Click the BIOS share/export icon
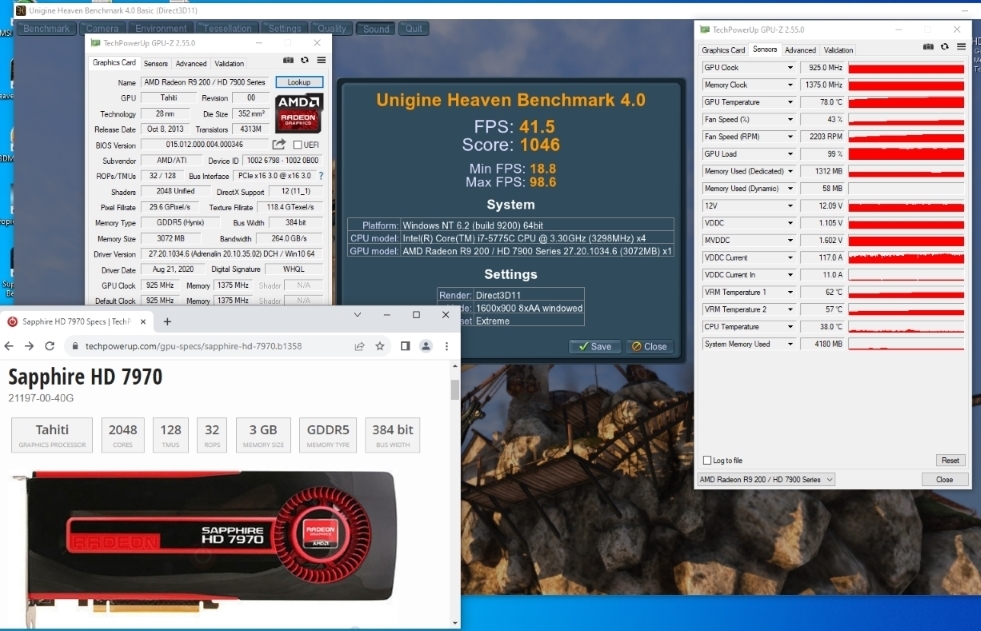Viewport: 981px width, 631px height. coord(279,144)
